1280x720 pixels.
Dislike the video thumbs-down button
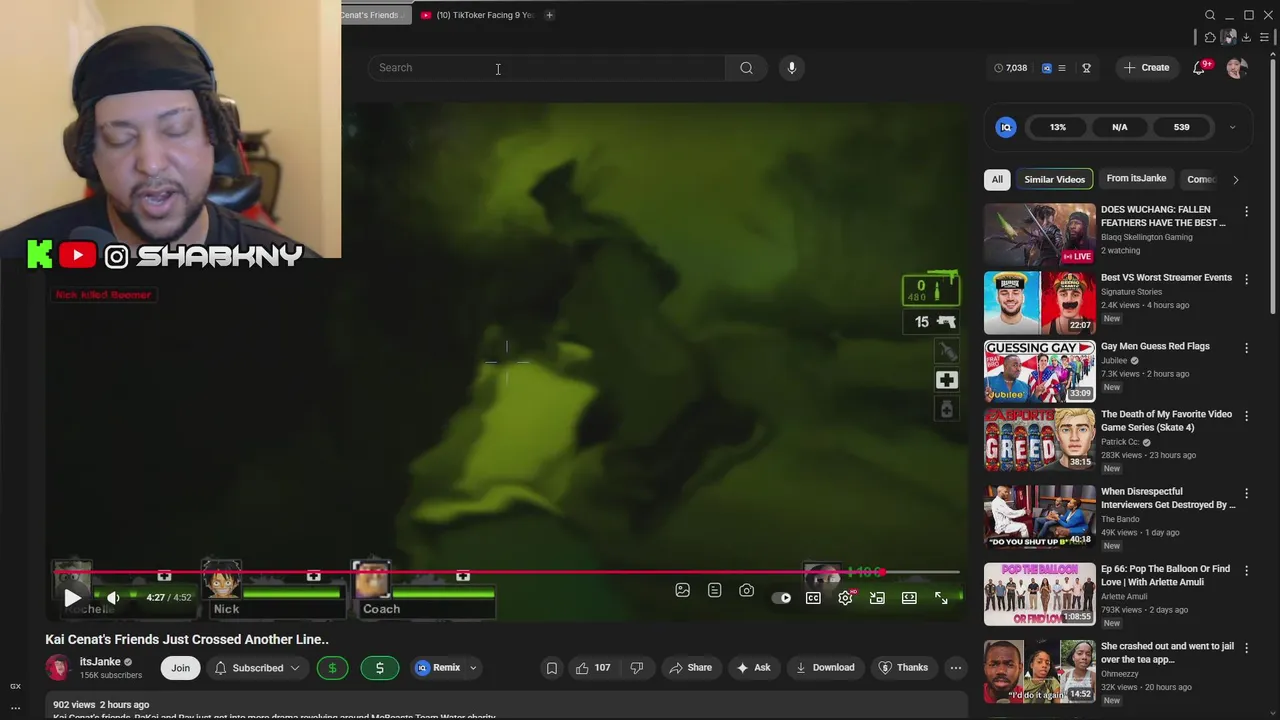(x=636, y=668)
